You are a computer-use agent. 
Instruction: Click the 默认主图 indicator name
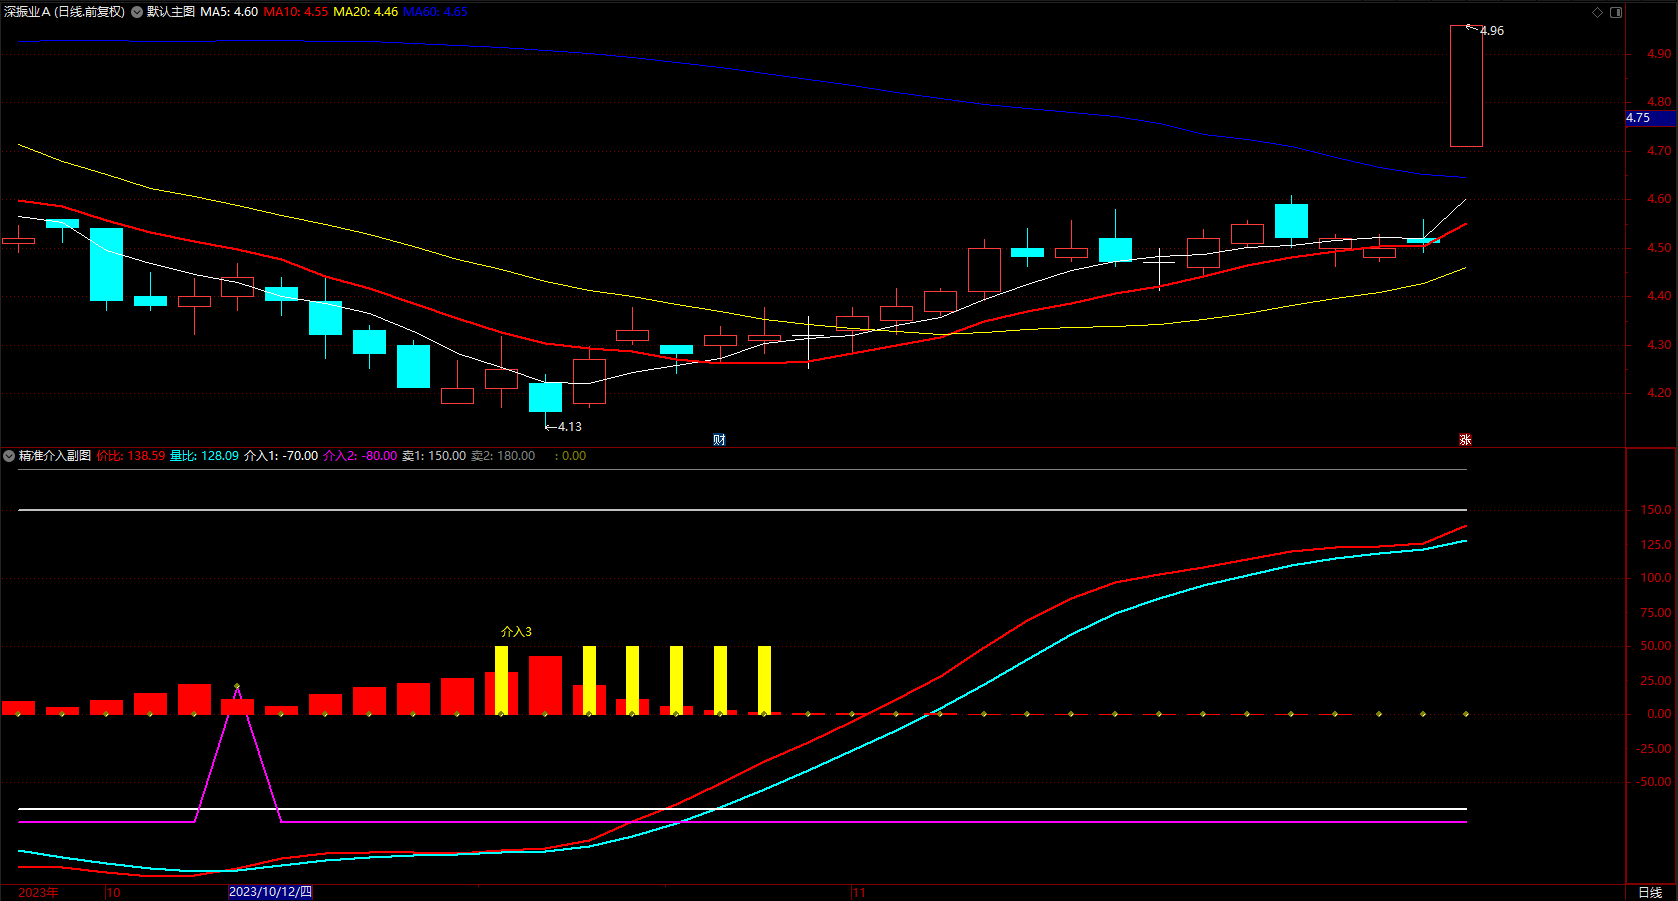(x=171, y=12)
